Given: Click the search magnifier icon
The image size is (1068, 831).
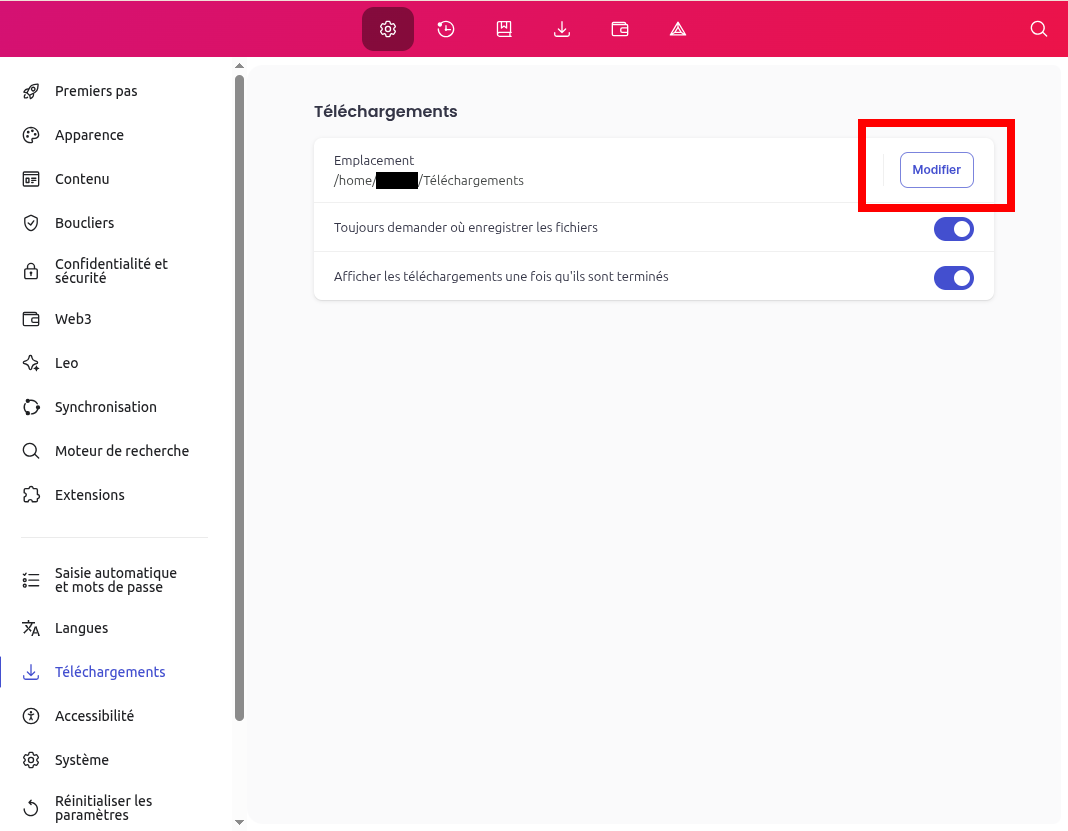Looking at the screenshot, I should click(1039, 29).
